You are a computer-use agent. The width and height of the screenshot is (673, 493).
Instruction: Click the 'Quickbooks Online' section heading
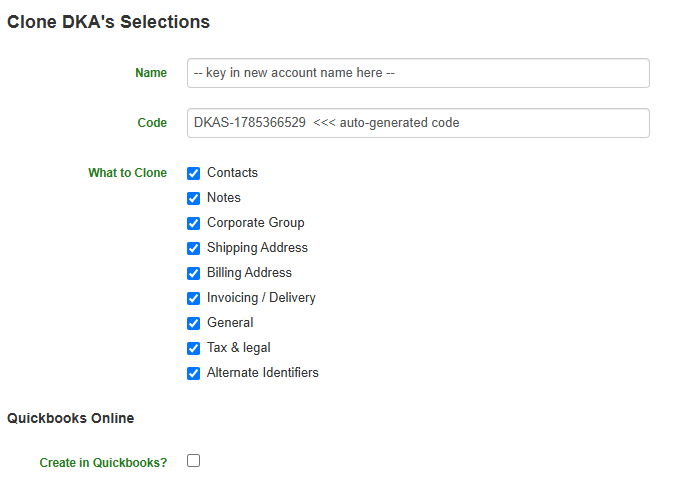point(70,418)
